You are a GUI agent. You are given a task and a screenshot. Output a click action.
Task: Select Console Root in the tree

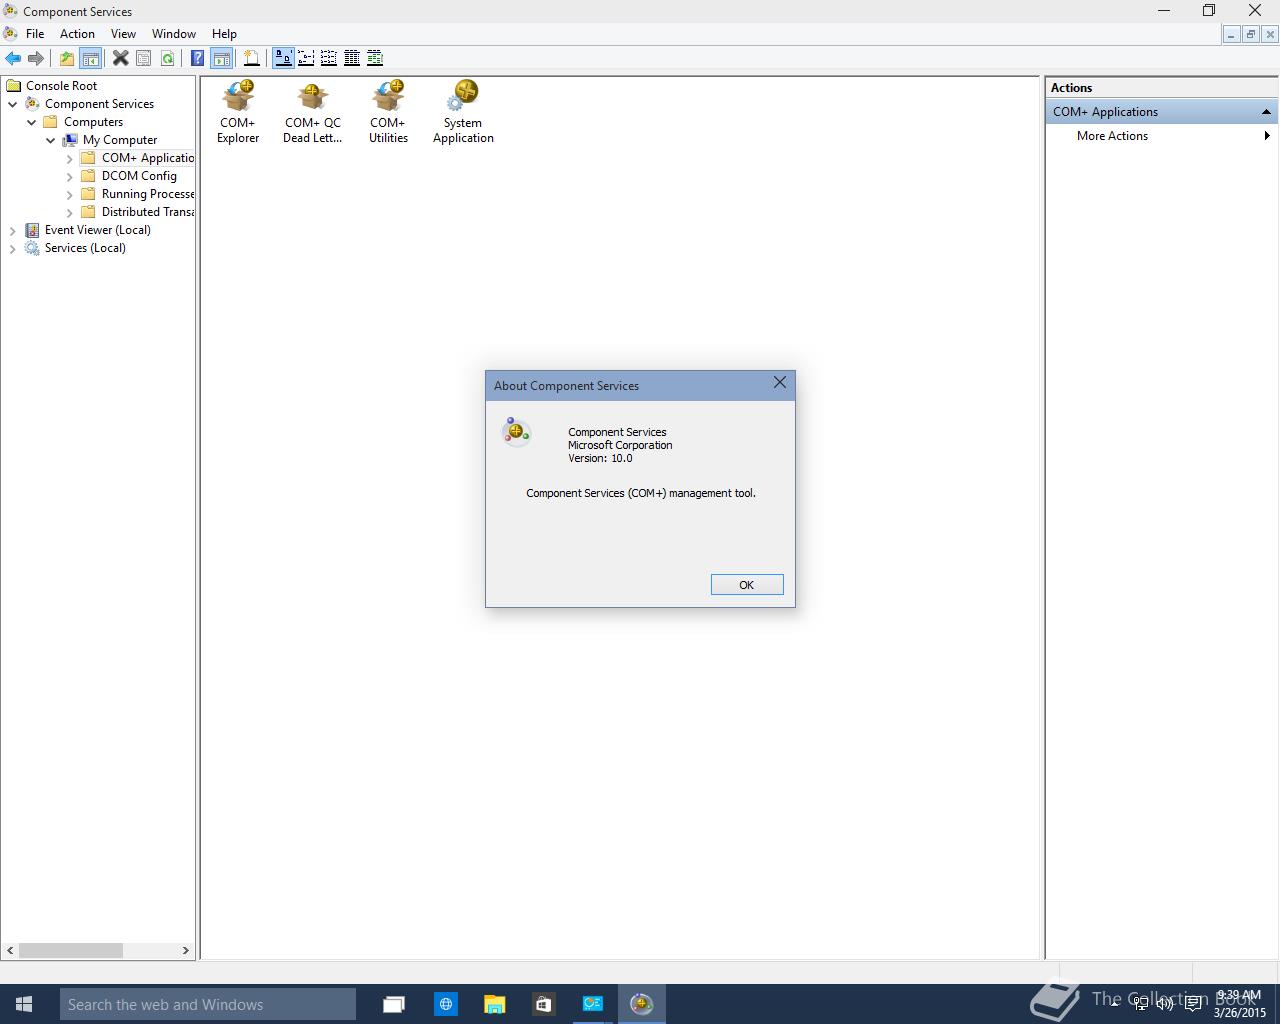pyautogui.click(x=62, y=86)
